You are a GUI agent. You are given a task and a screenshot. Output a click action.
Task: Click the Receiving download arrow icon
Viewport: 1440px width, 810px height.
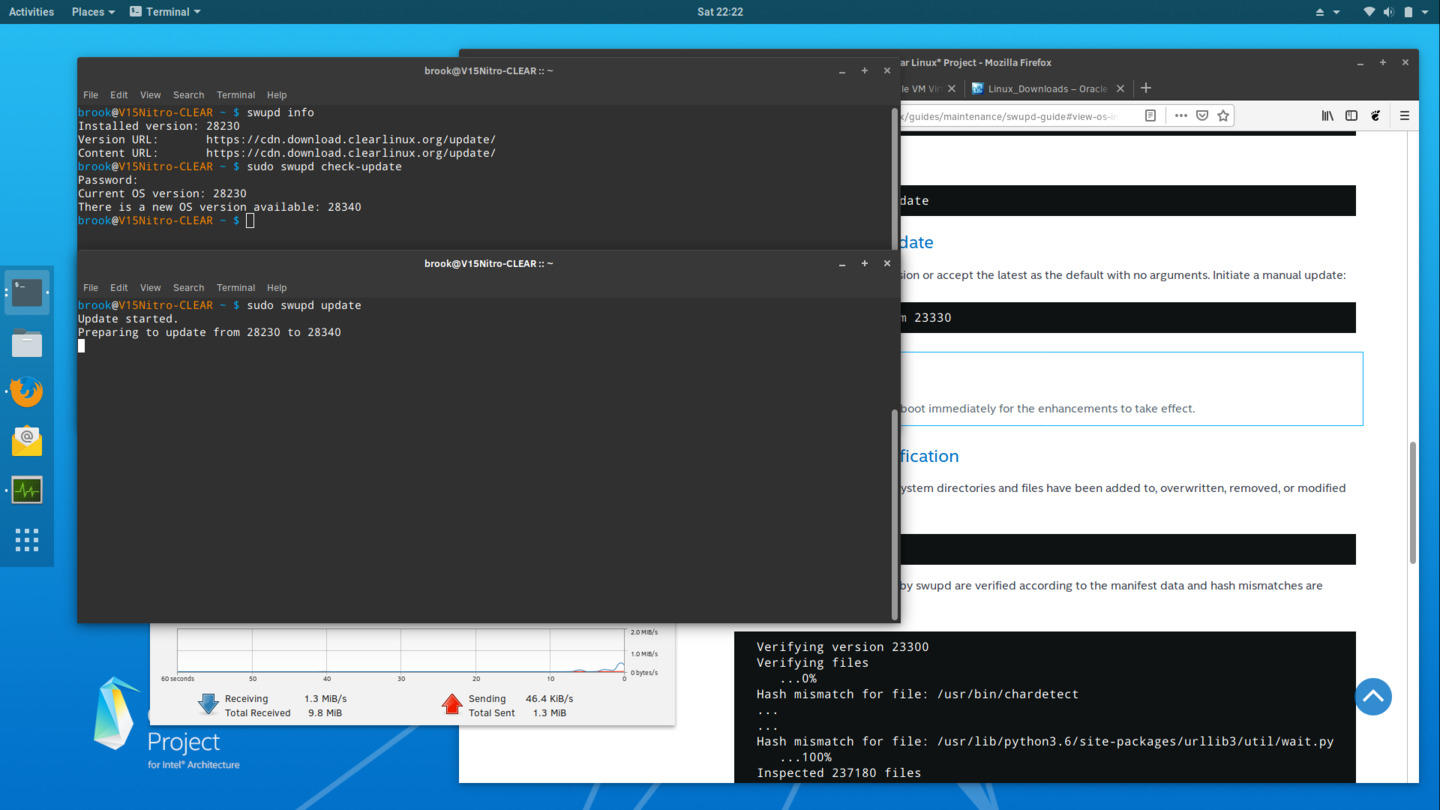[208, 704]
